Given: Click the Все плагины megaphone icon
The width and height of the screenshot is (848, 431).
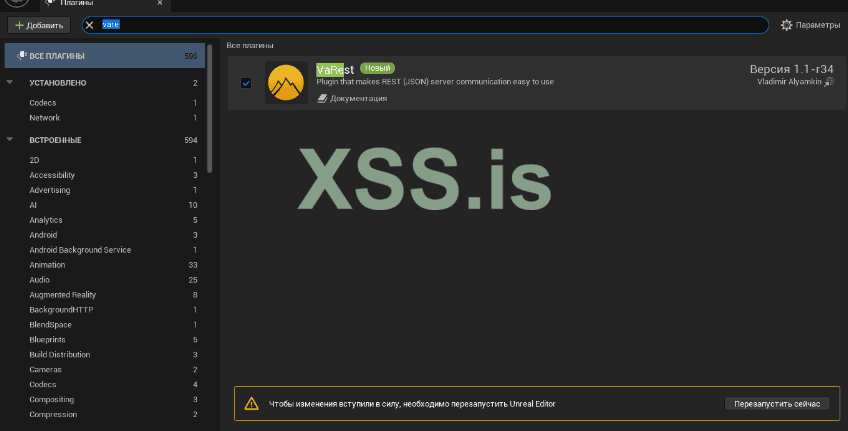Looking at the screenshot, I should pyautogui.click(x=22, y=56).
